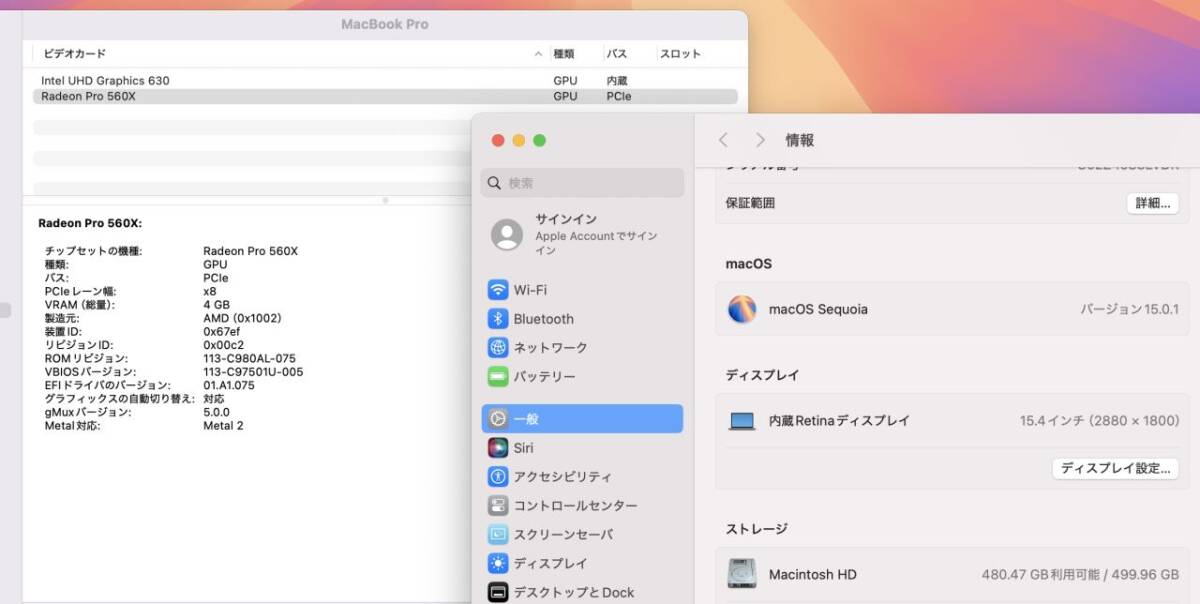This screenshot has height=604, width=1200.
Task: Click the user avatar icon beside サインイン
Action: coord(507,235)
